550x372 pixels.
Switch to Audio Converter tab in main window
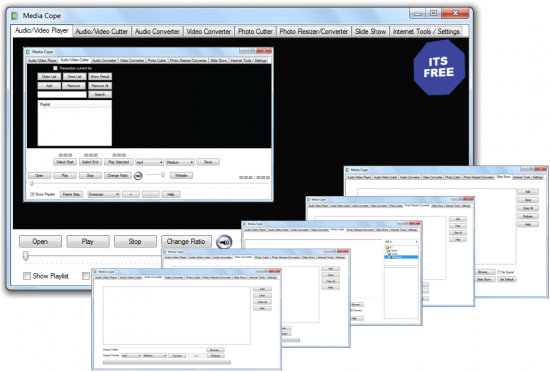pyautogui.click(x=157, y=32)
